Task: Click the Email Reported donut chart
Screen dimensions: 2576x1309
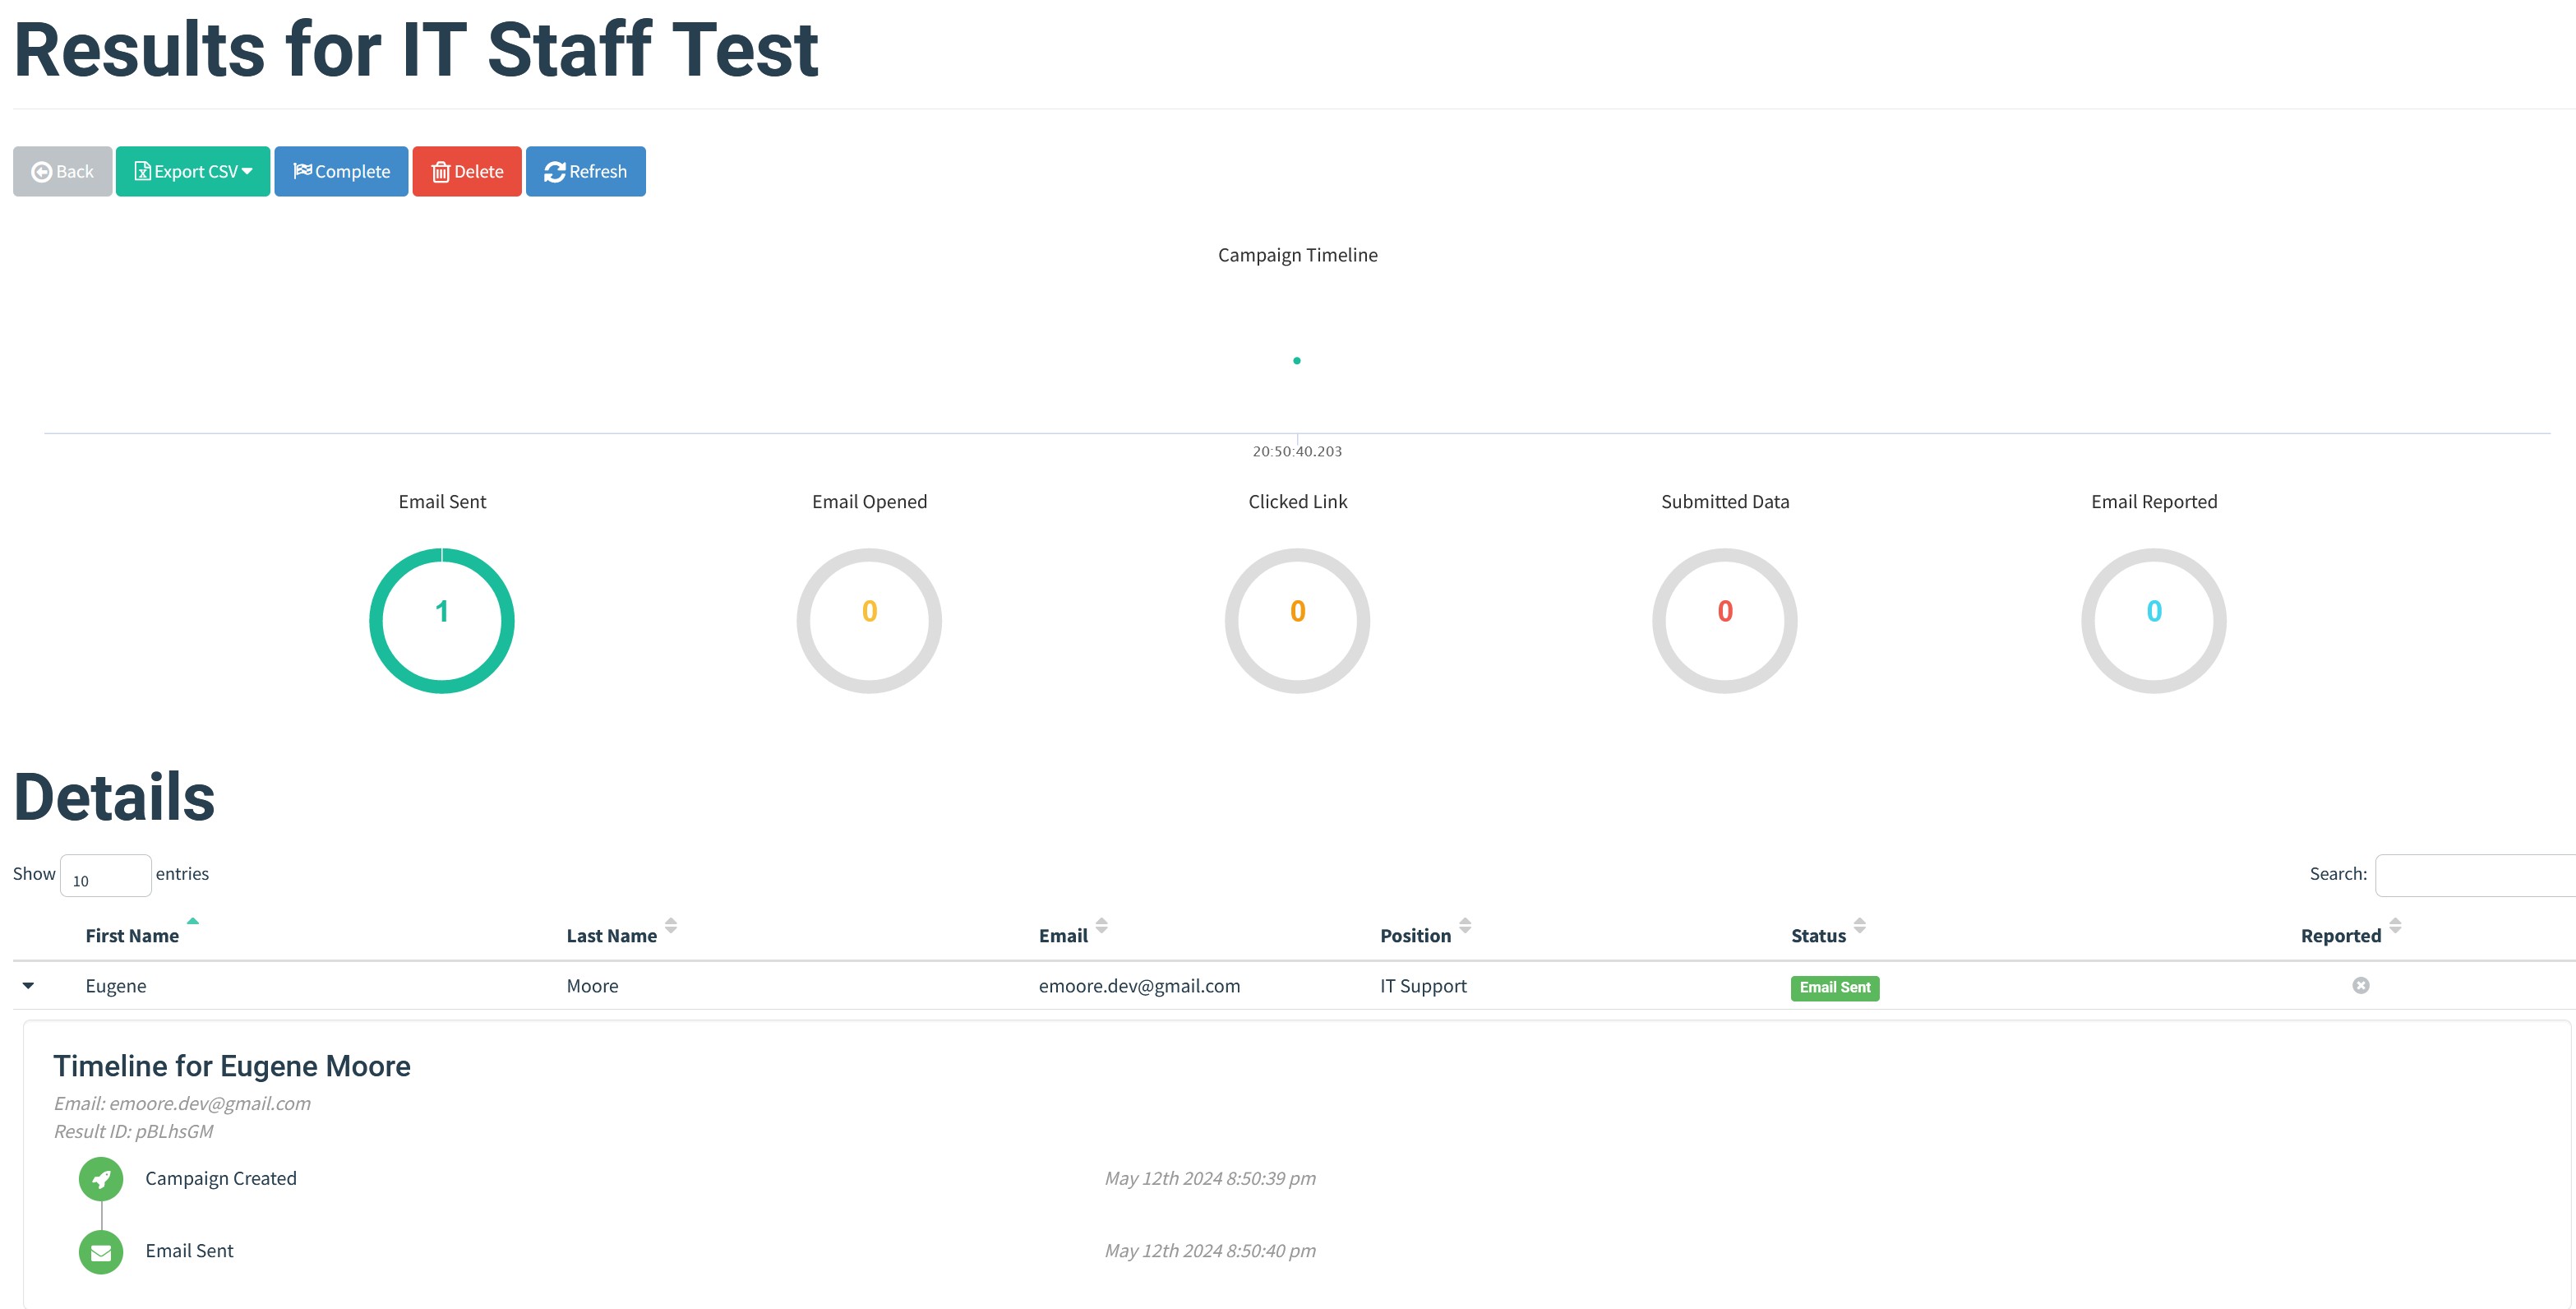Action: click(2154, 620)
